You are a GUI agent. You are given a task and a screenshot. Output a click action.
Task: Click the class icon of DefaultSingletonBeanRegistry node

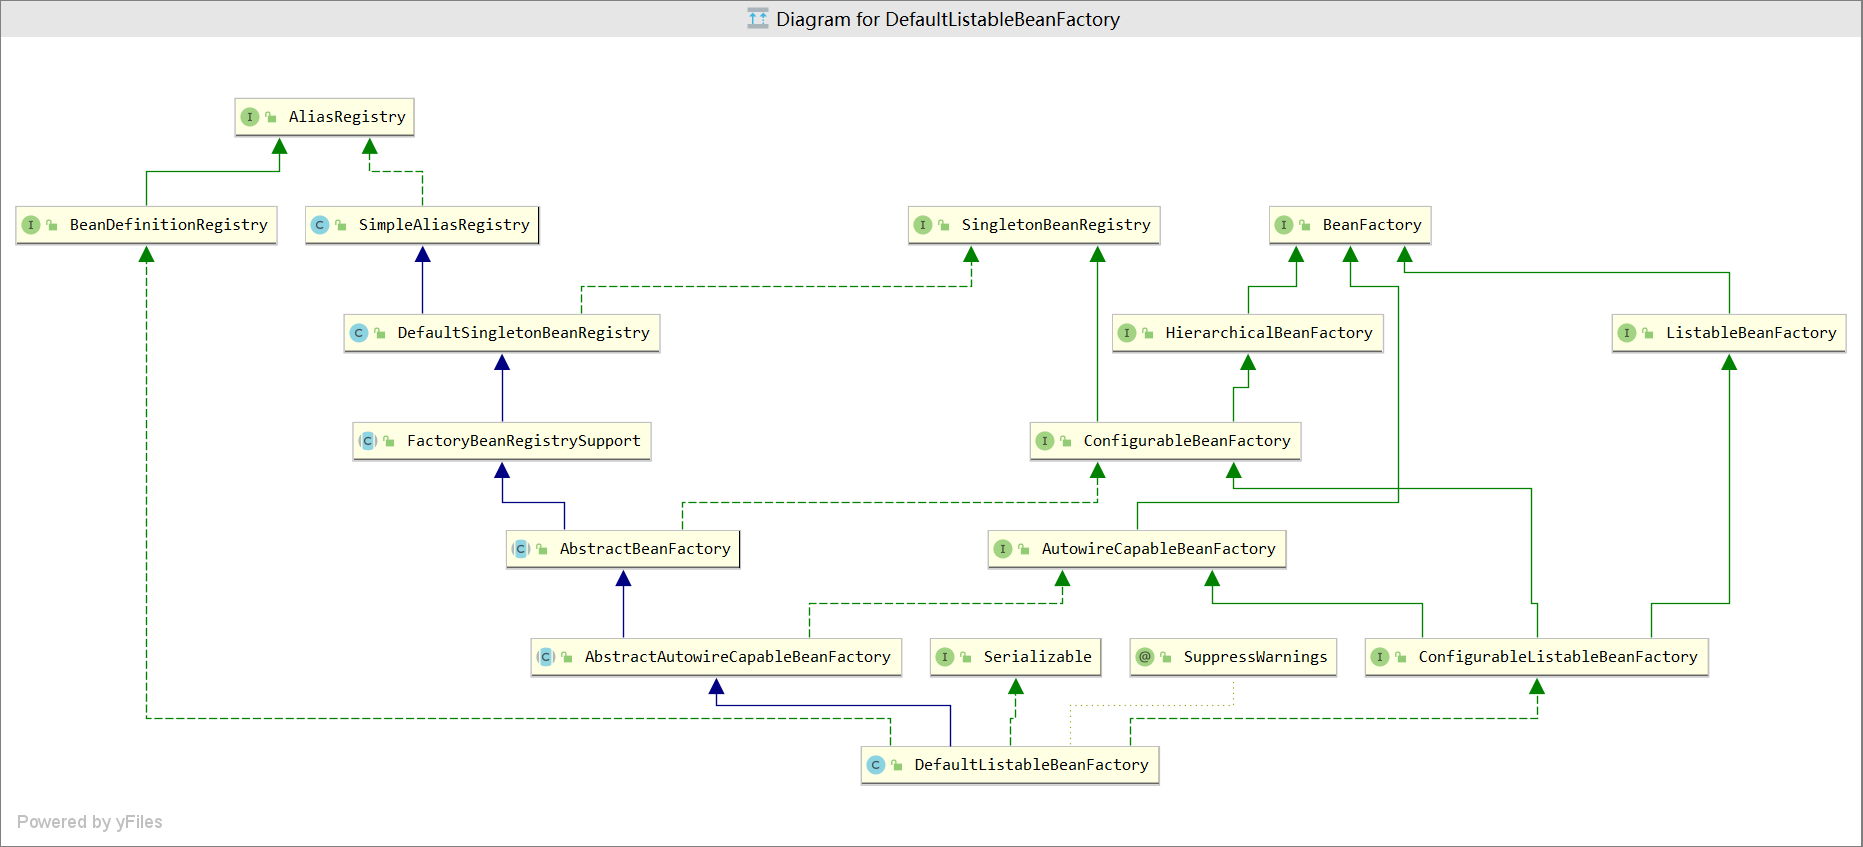(359, 333)
